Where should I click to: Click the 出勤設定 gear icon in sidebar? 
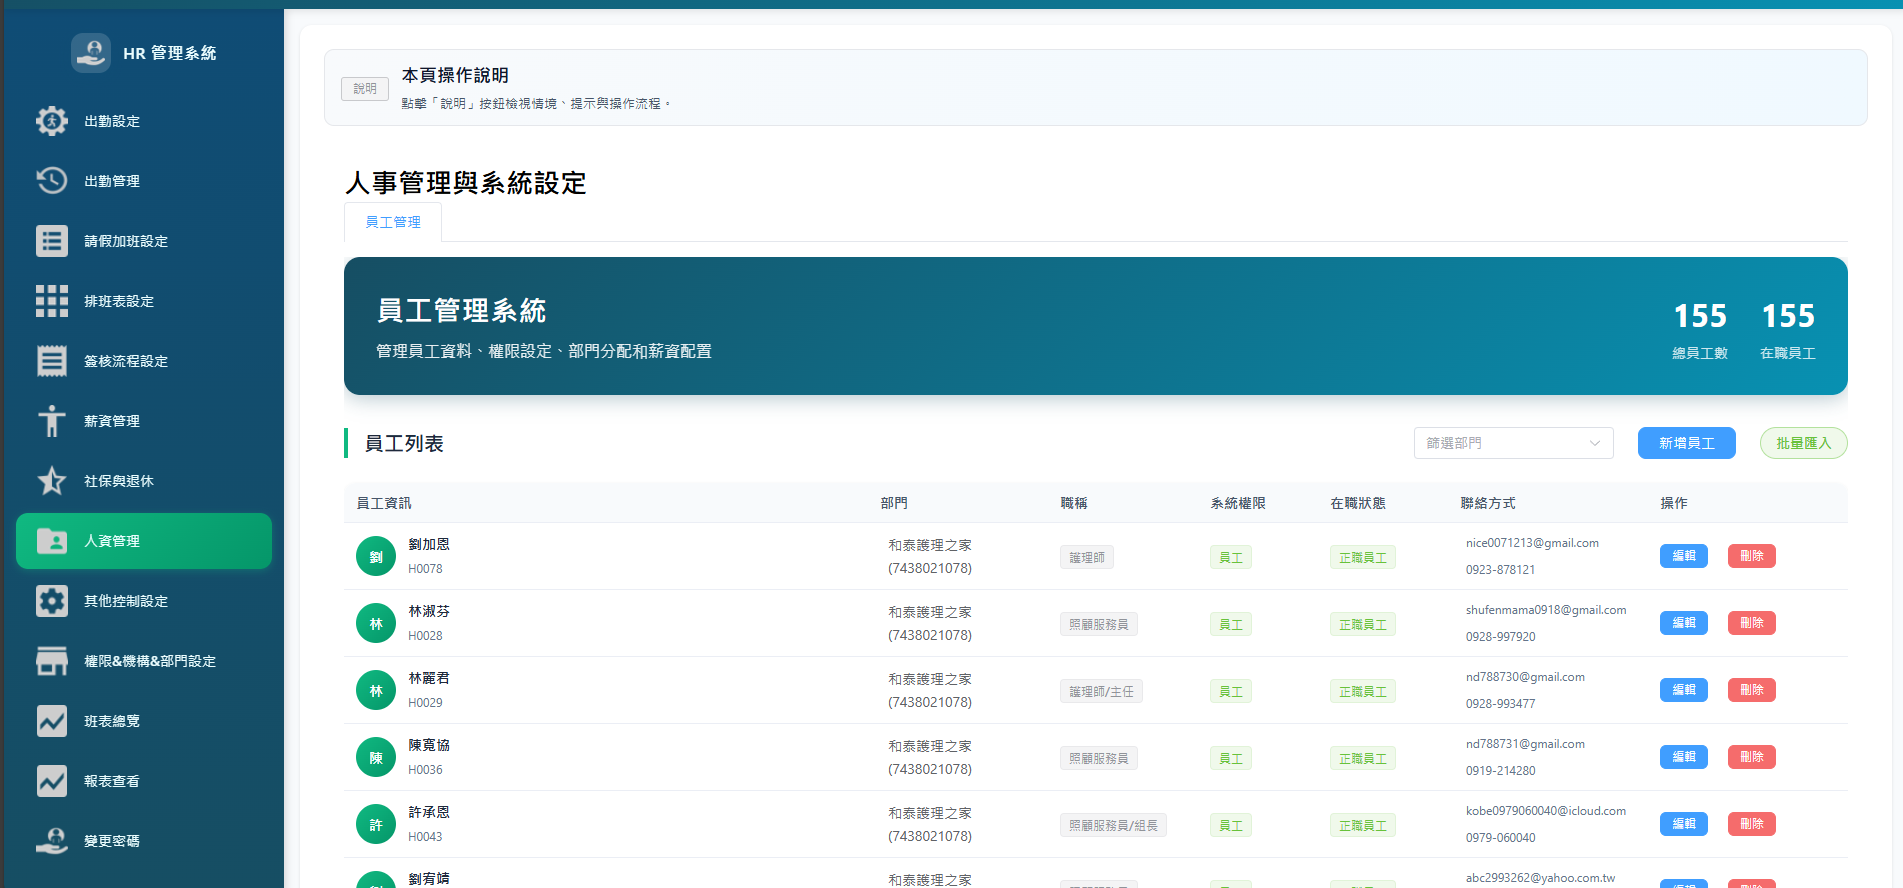coord(52,121)
